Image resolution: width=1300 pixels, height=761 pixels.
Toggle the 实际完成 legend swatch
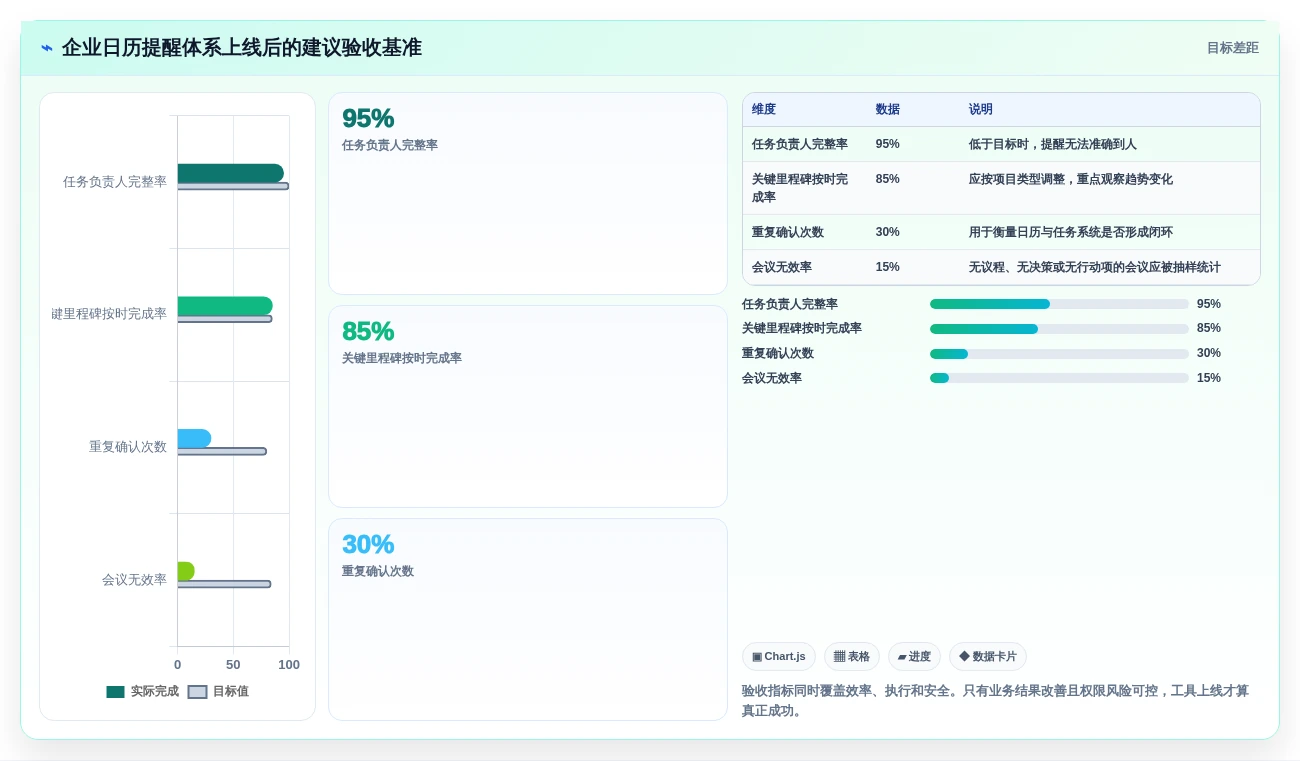[x=116, y=691]
